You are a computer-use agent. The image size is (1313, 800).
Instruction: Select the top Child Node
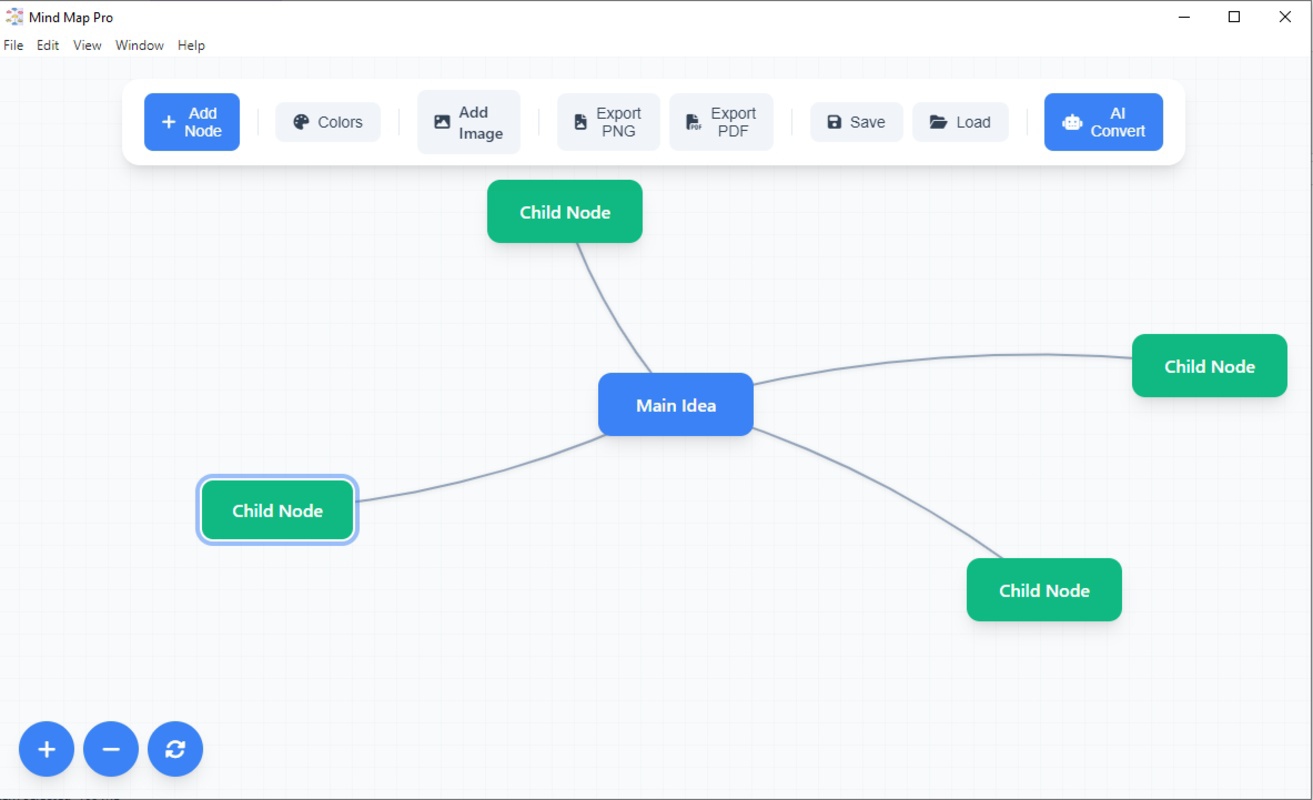click(564, 211)
